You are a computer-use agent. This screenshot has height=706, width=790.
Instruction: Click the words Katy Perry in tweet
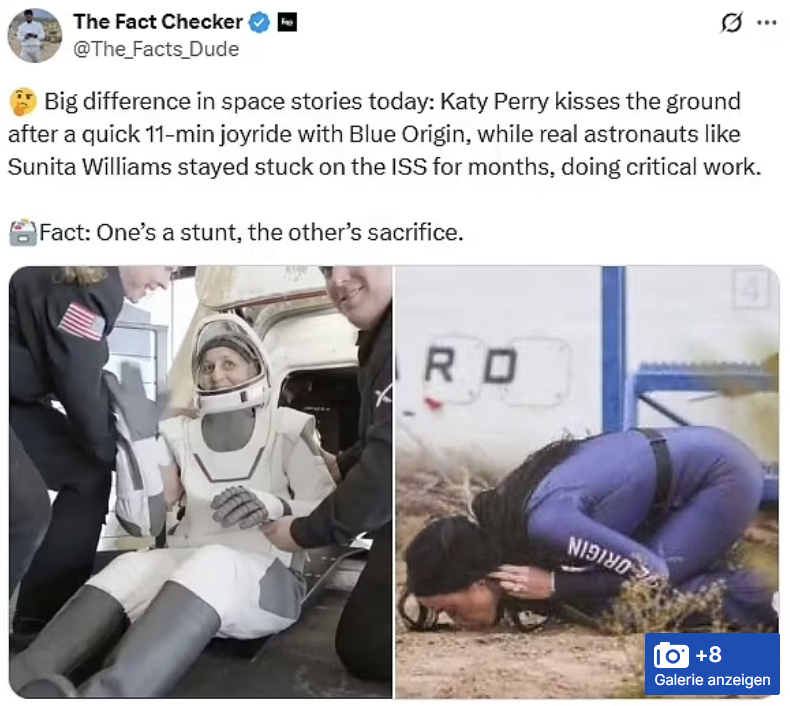(x=494, y=102)
